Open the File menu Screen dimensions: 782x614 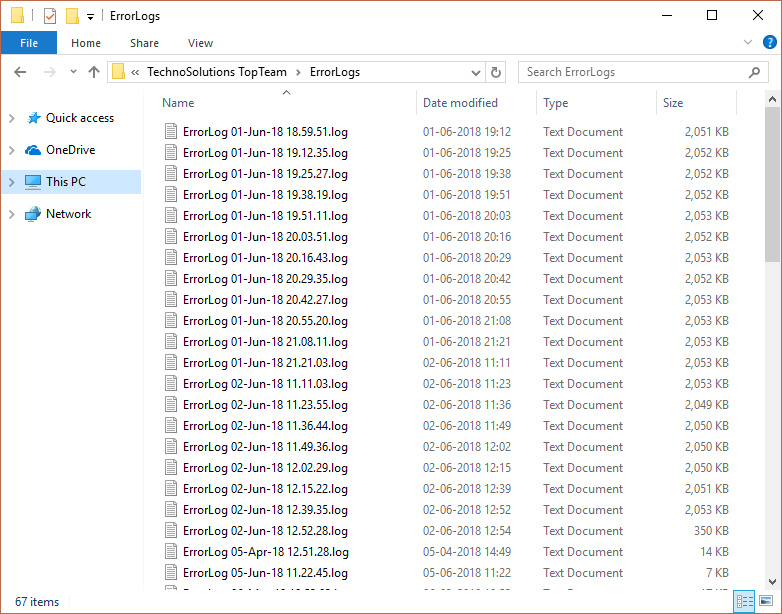coord(29,43)
